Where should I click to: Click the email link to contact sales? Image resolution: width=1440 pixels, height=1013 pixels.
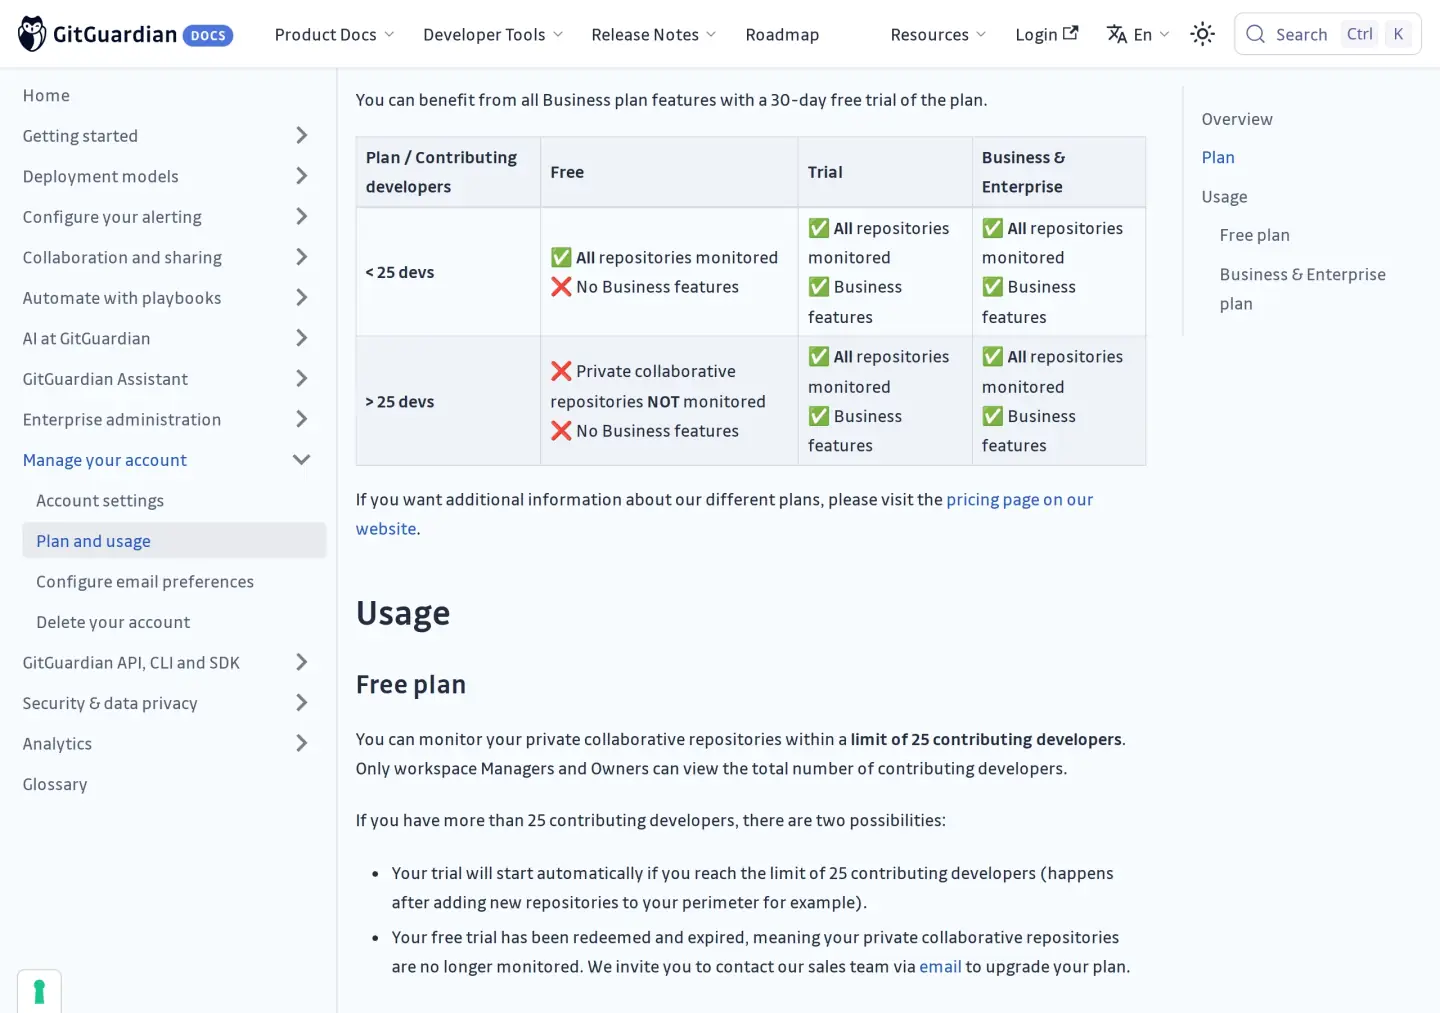940,966
